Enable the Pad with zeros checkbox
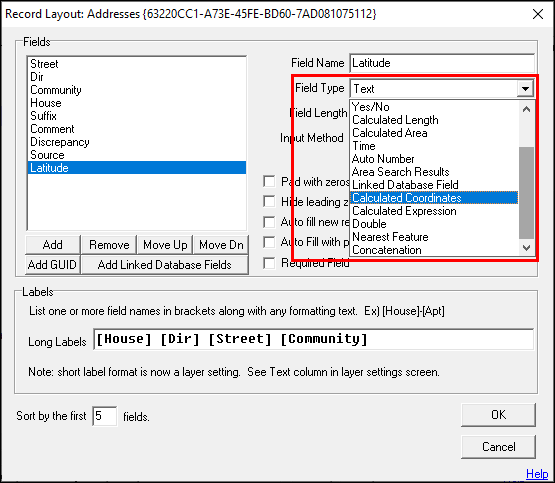The height and width of the screenshot is (483, 555). pos(269,182)
